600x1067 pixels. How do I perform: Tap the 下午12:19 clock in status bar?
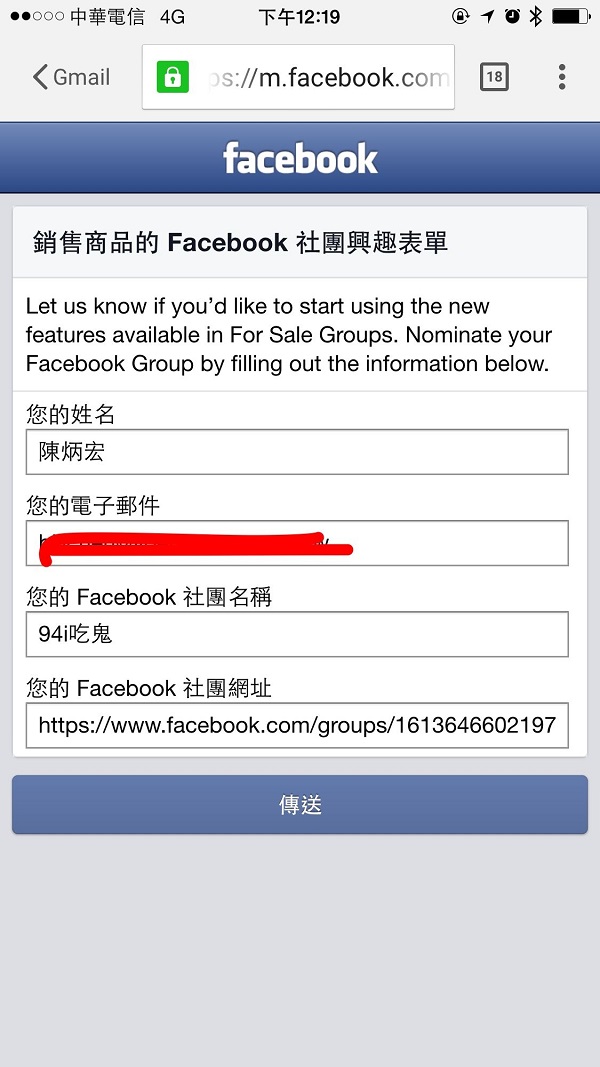[299, 16]
